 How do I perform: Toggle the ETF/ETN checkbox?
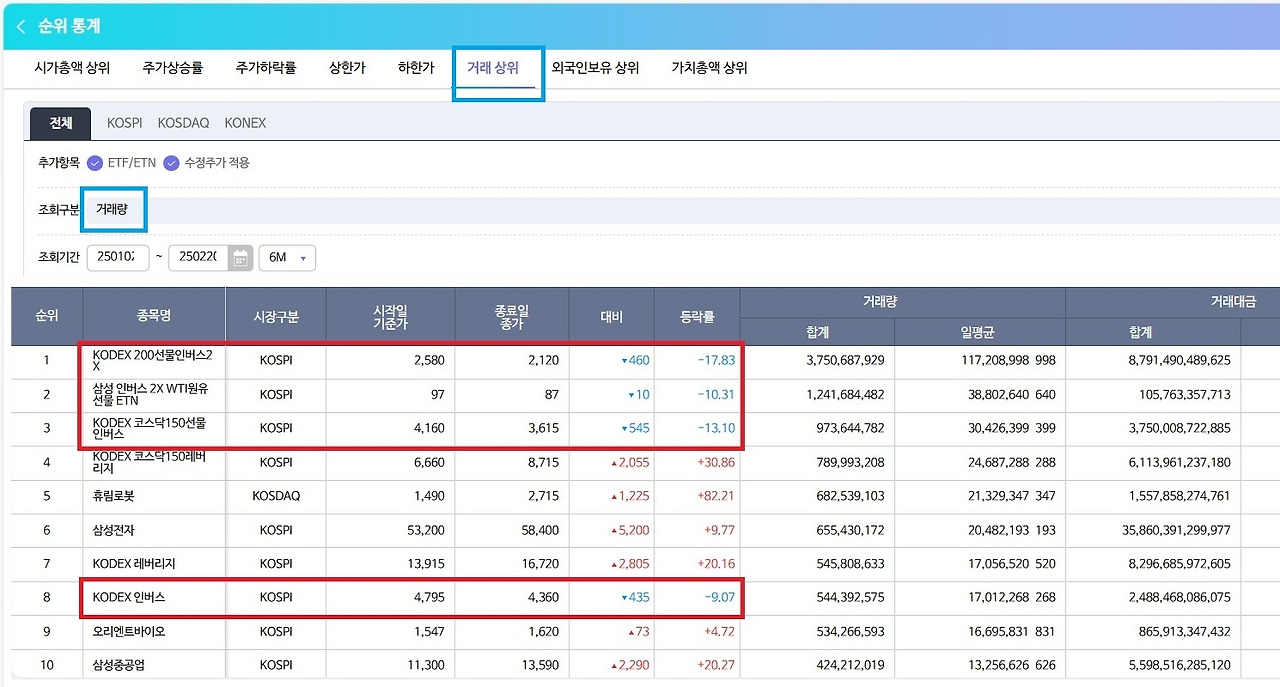tap(95, 163)
